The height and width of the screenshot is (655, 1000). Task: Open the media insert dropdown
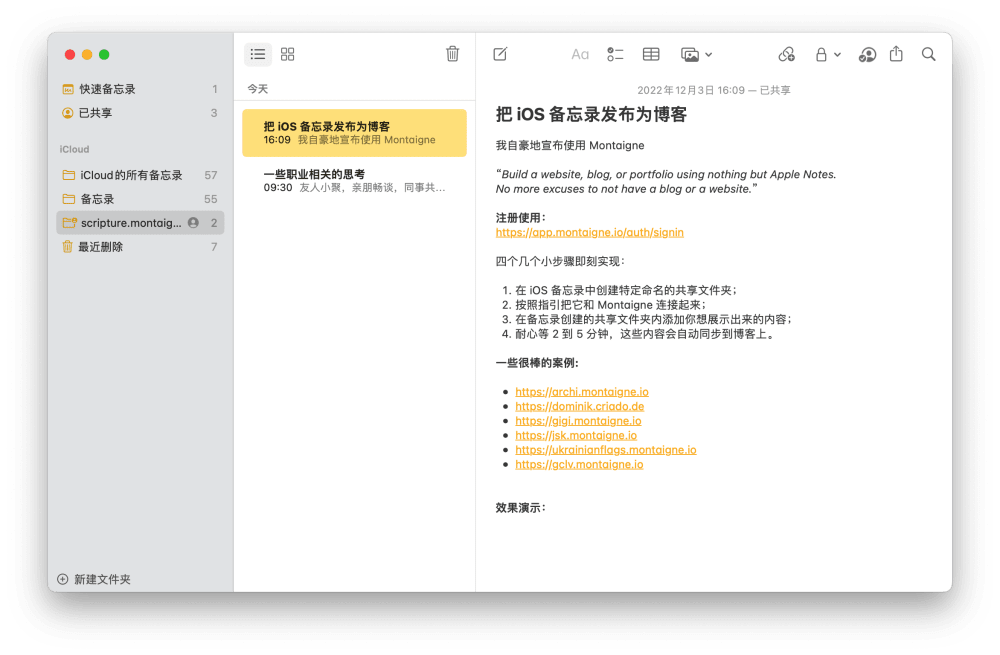(x=696, y=54)
